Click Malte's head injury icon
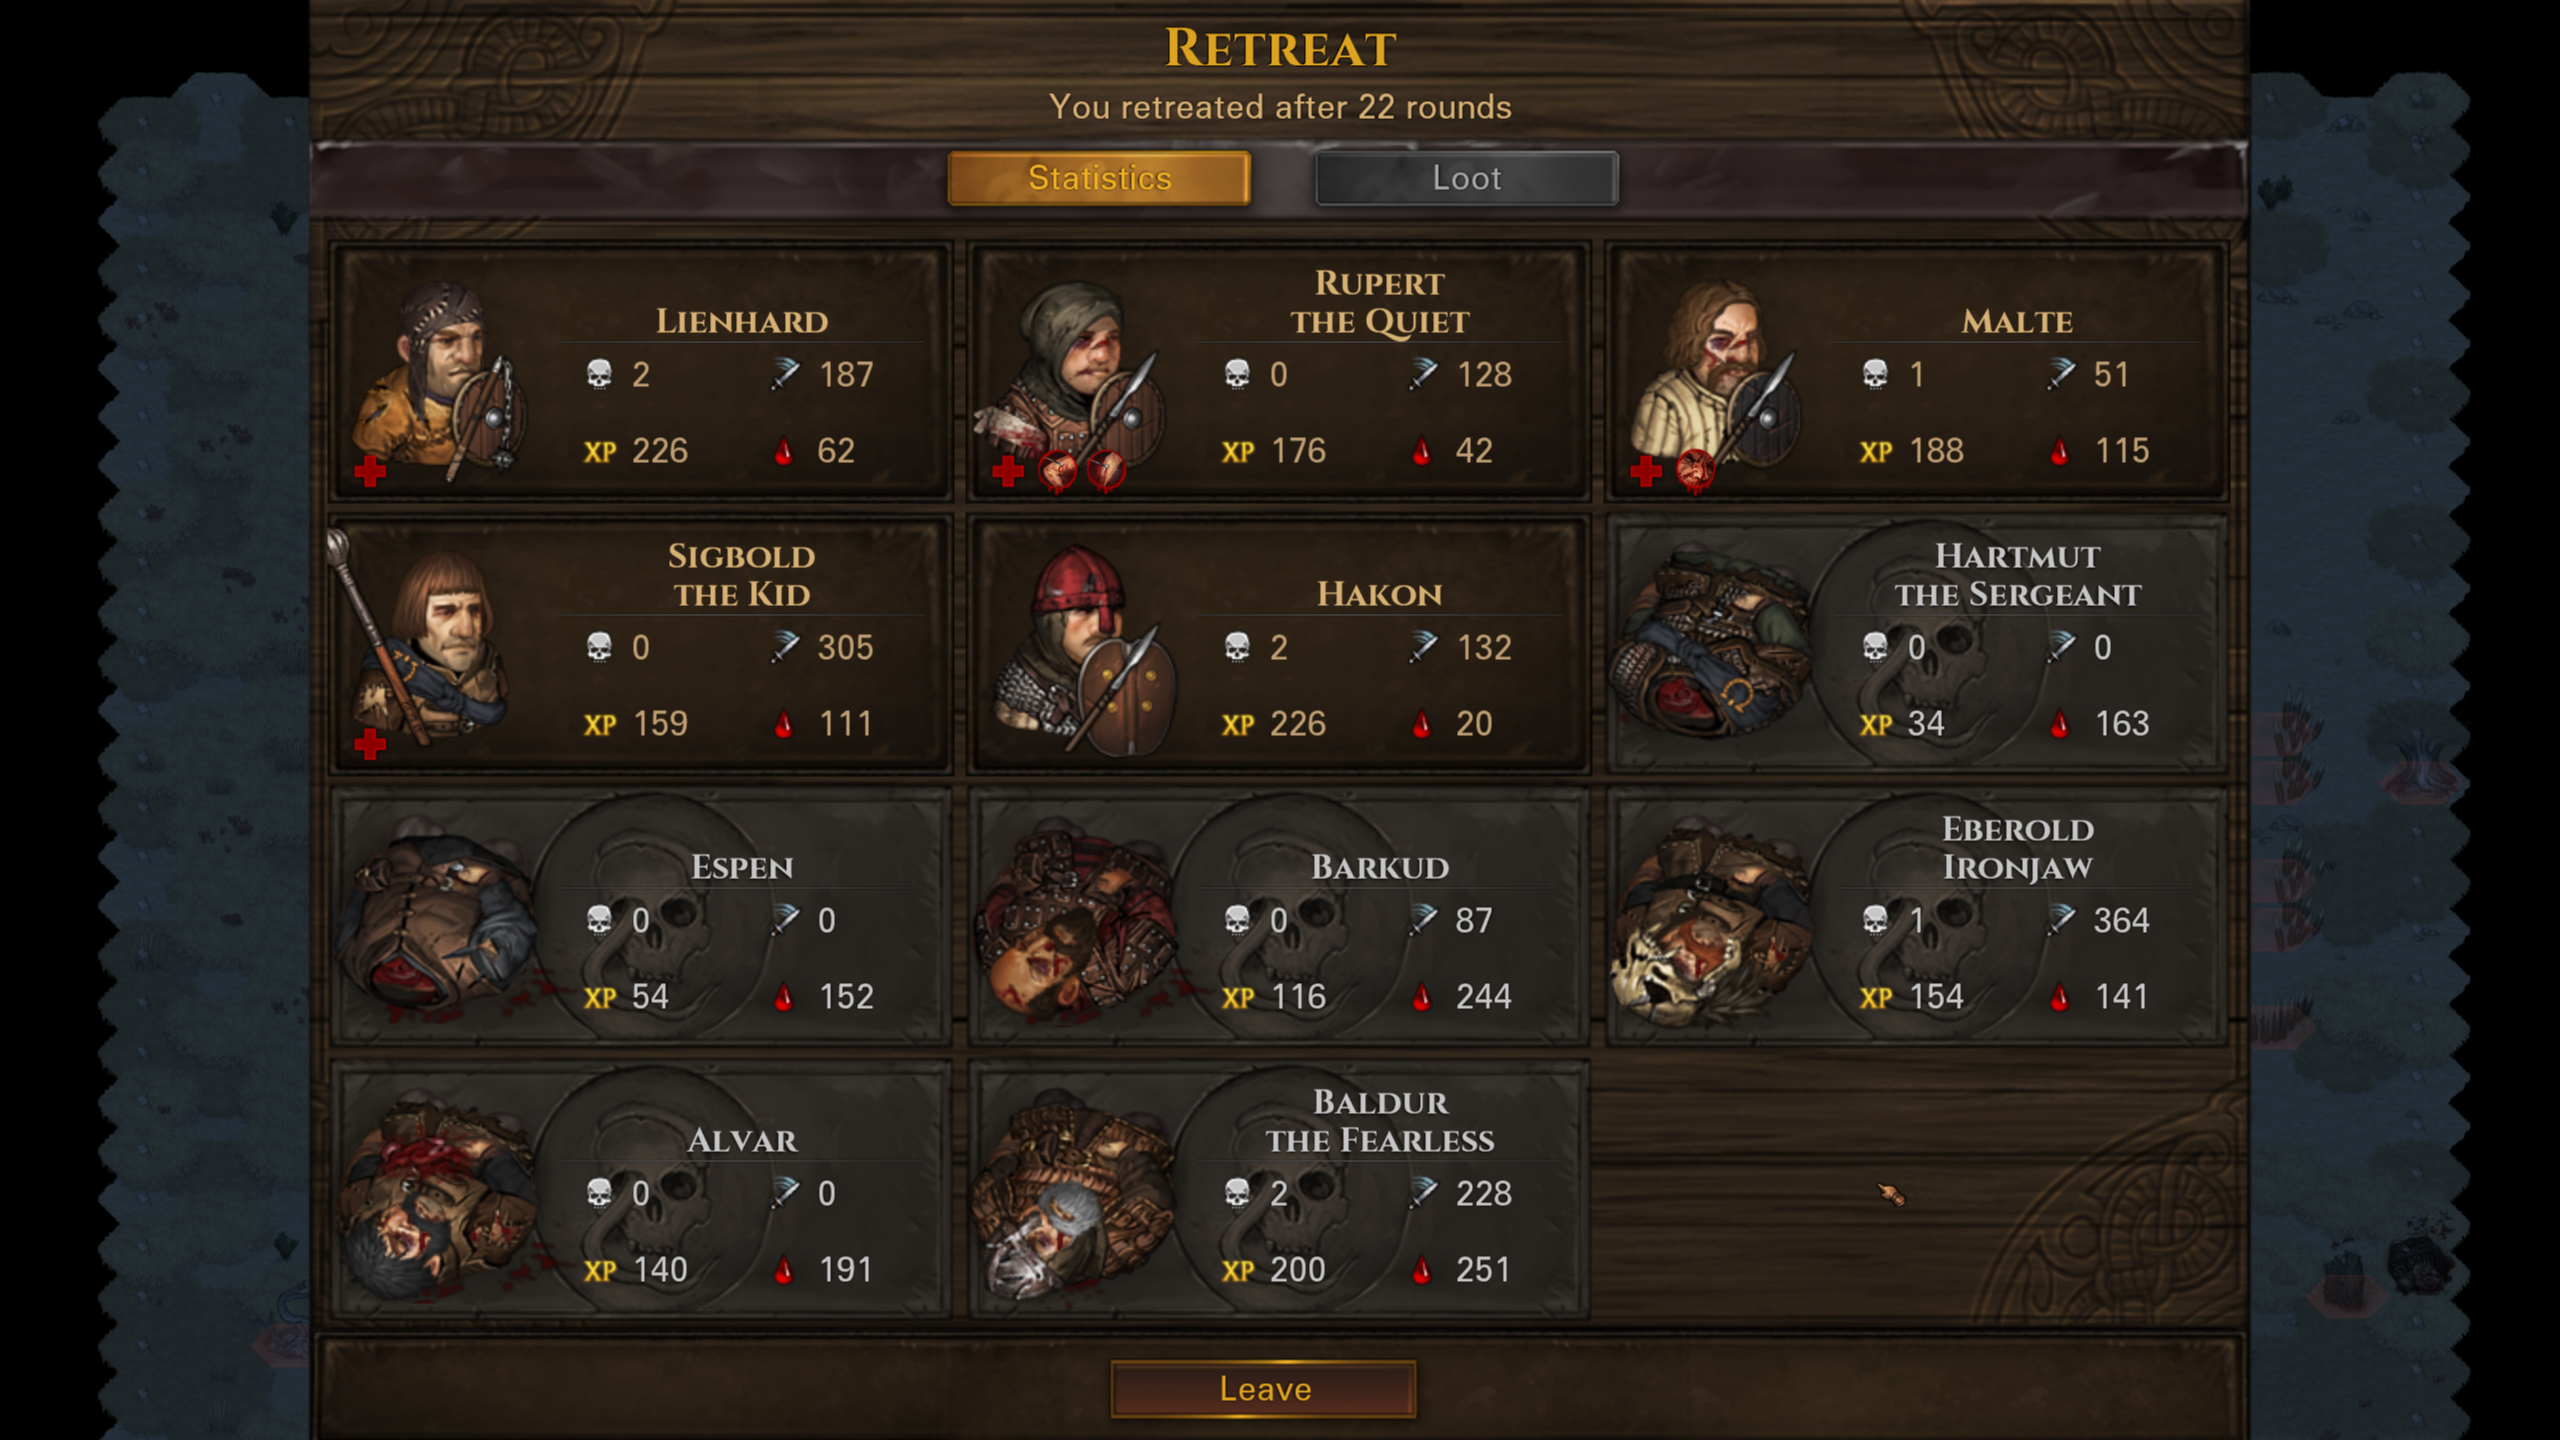This screenshot has height=1440, width=2560. point(1695,471)
